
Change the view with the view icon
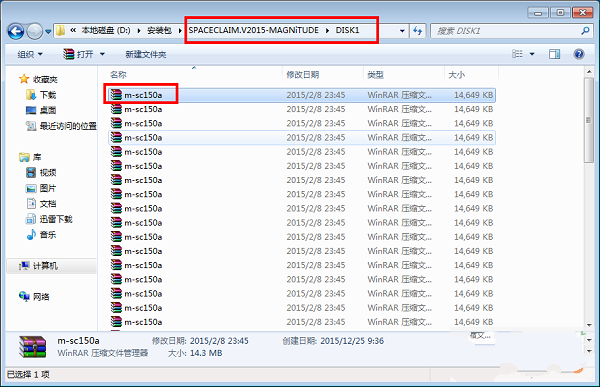point(517,54)
